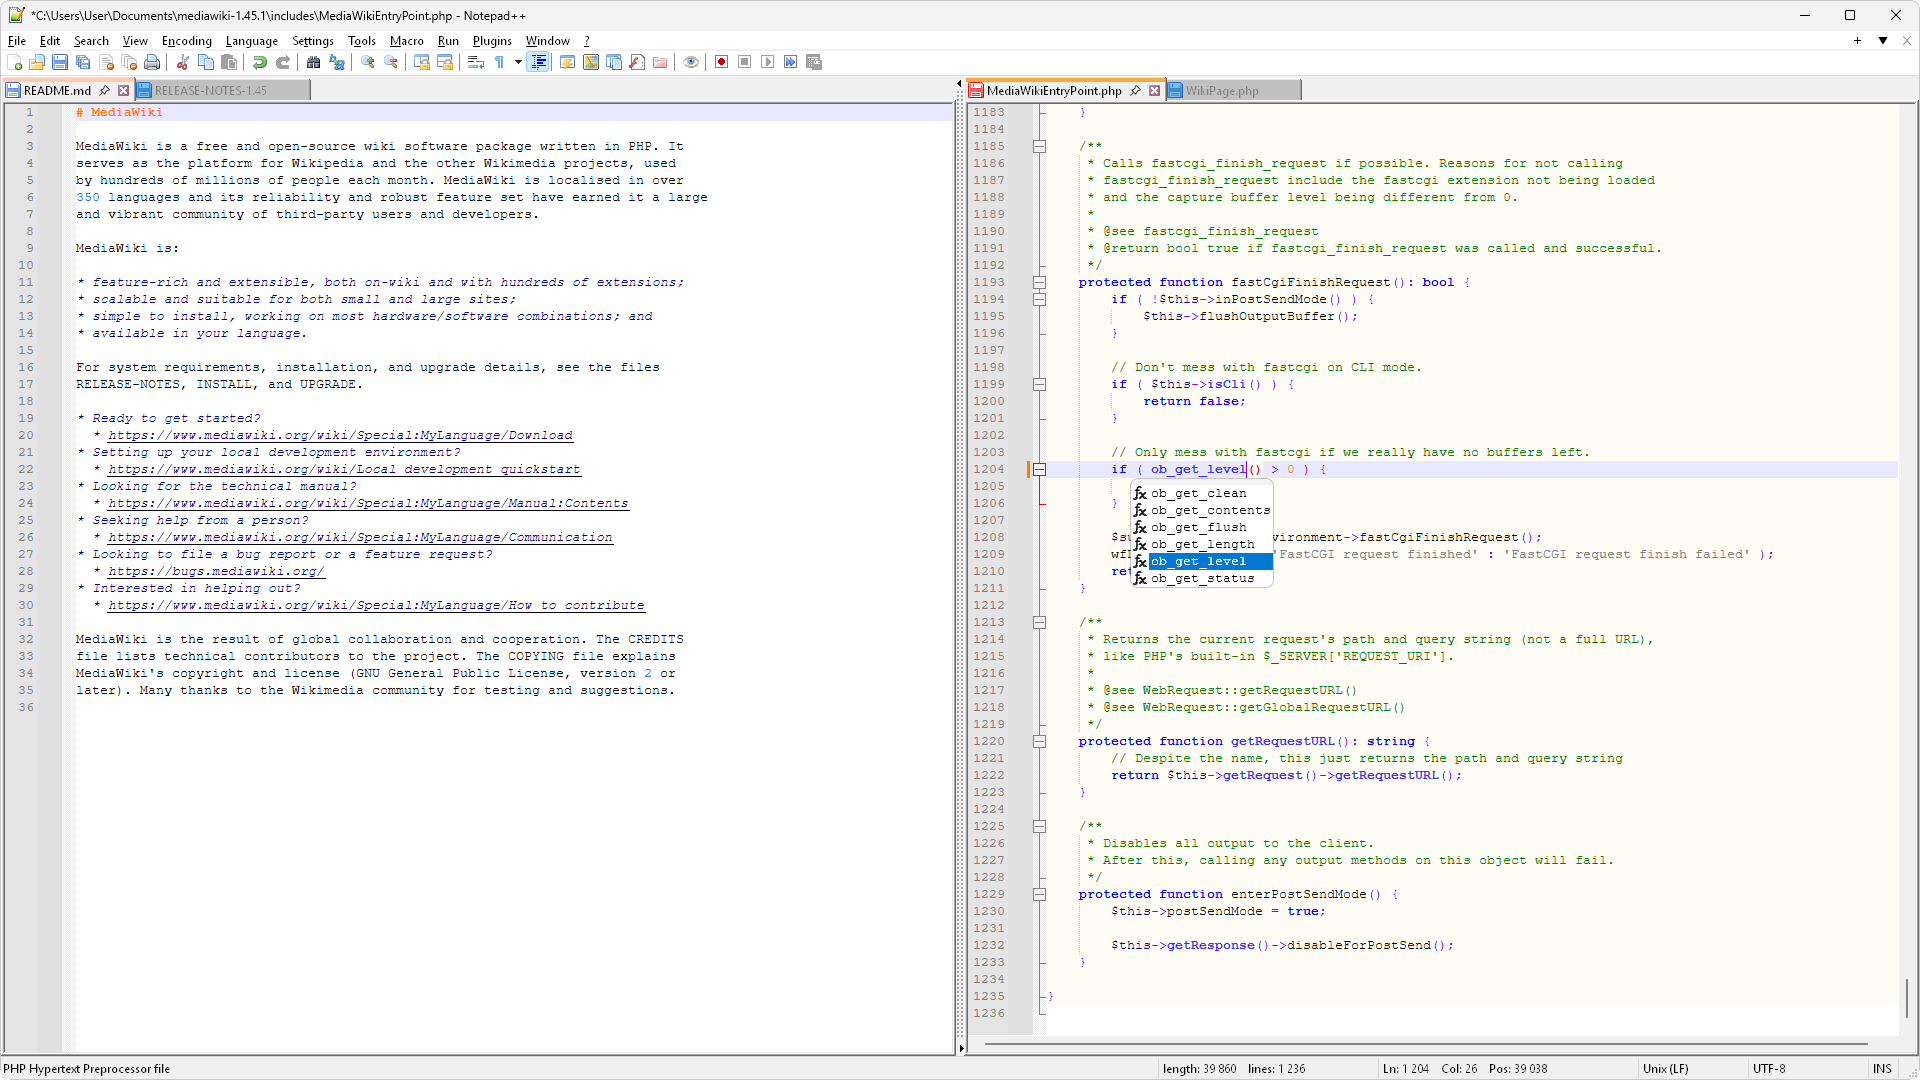Follow the https://bugs.mediawiki.org/ link
Viewport: 1920px width, 1080px height.
[216, 571]
